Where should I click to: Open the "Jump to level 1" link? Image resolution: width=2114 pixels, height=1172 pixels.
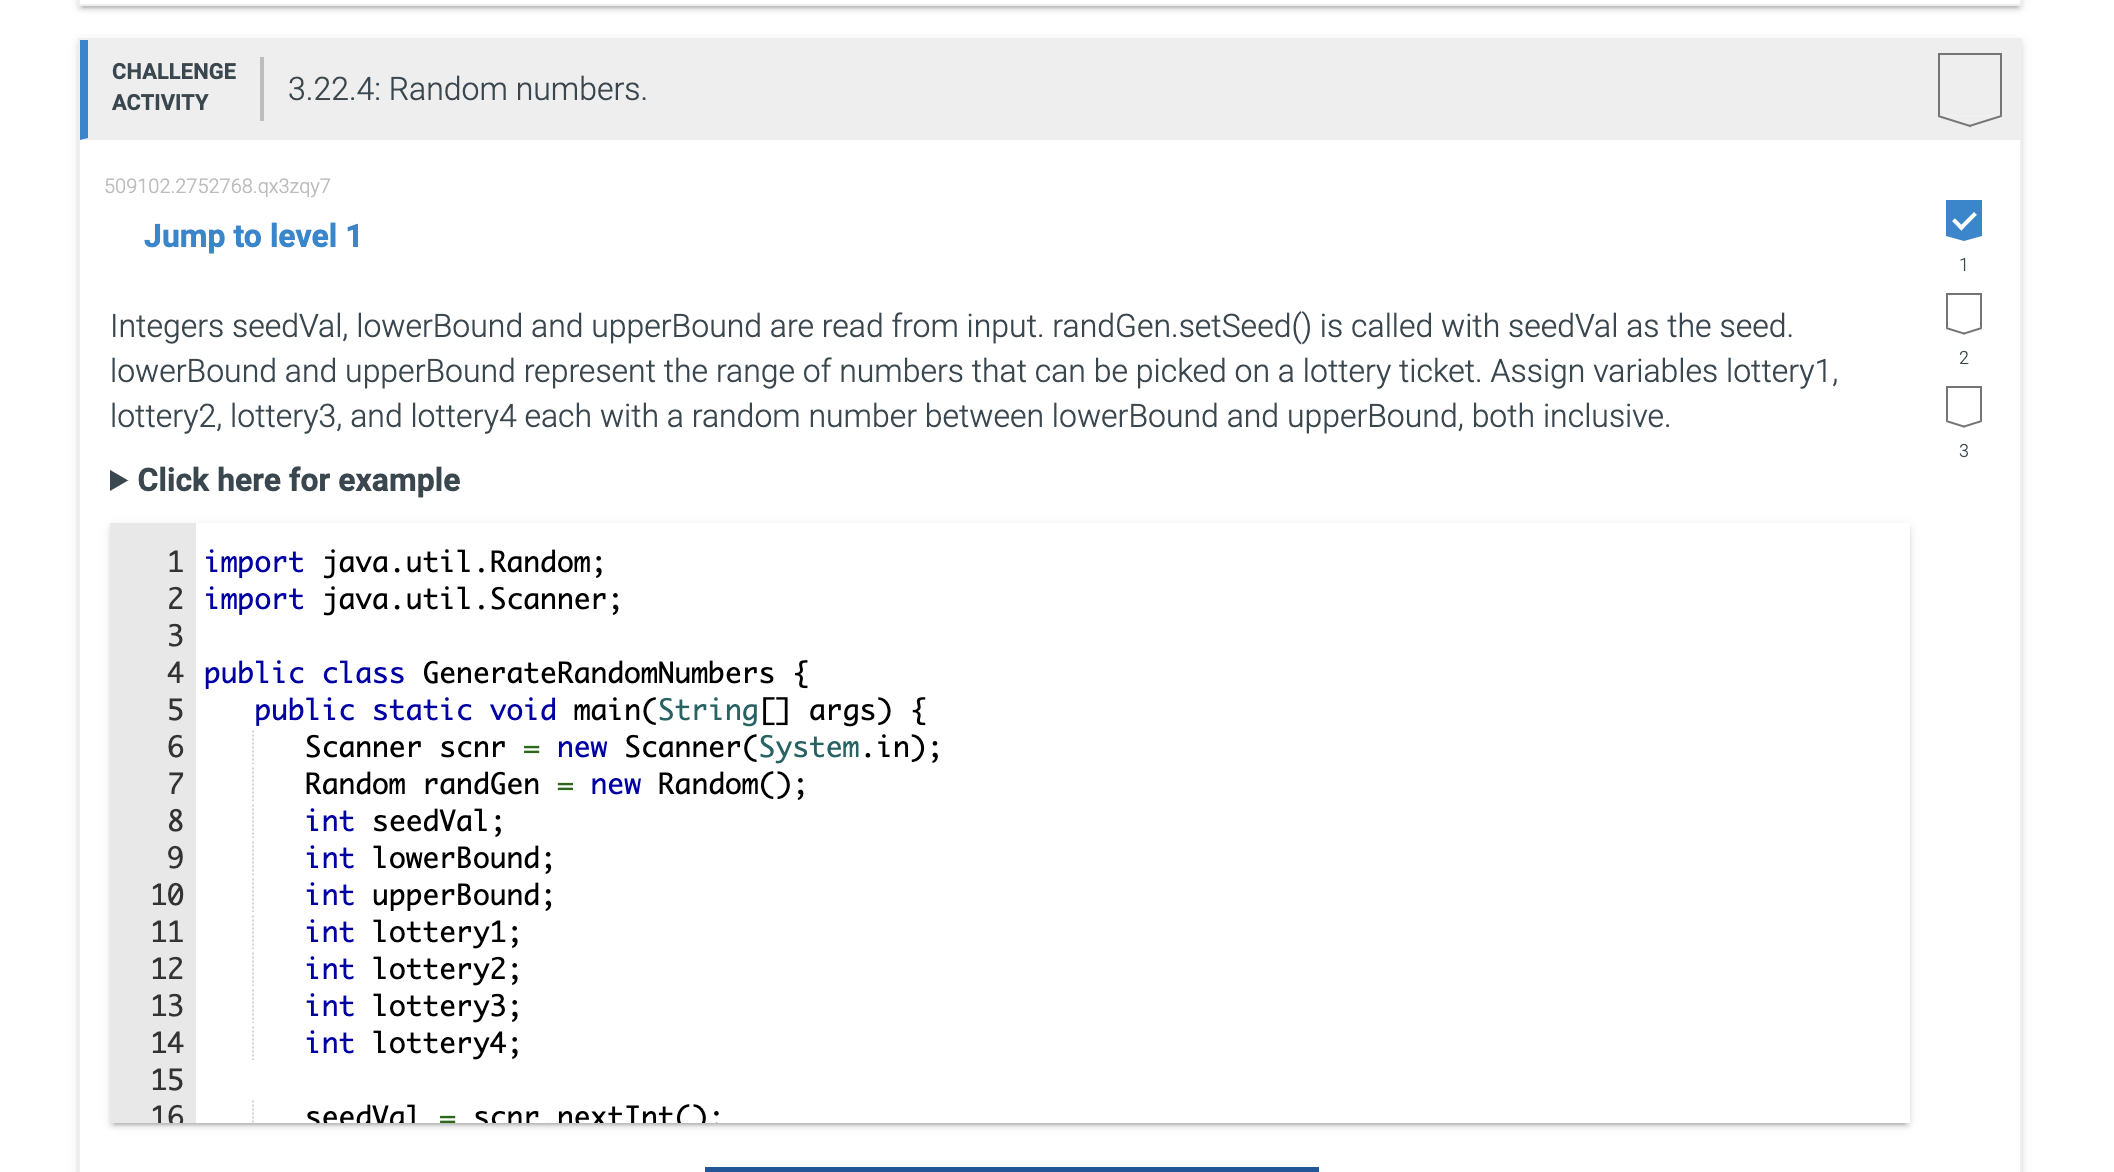click(253, 235)
